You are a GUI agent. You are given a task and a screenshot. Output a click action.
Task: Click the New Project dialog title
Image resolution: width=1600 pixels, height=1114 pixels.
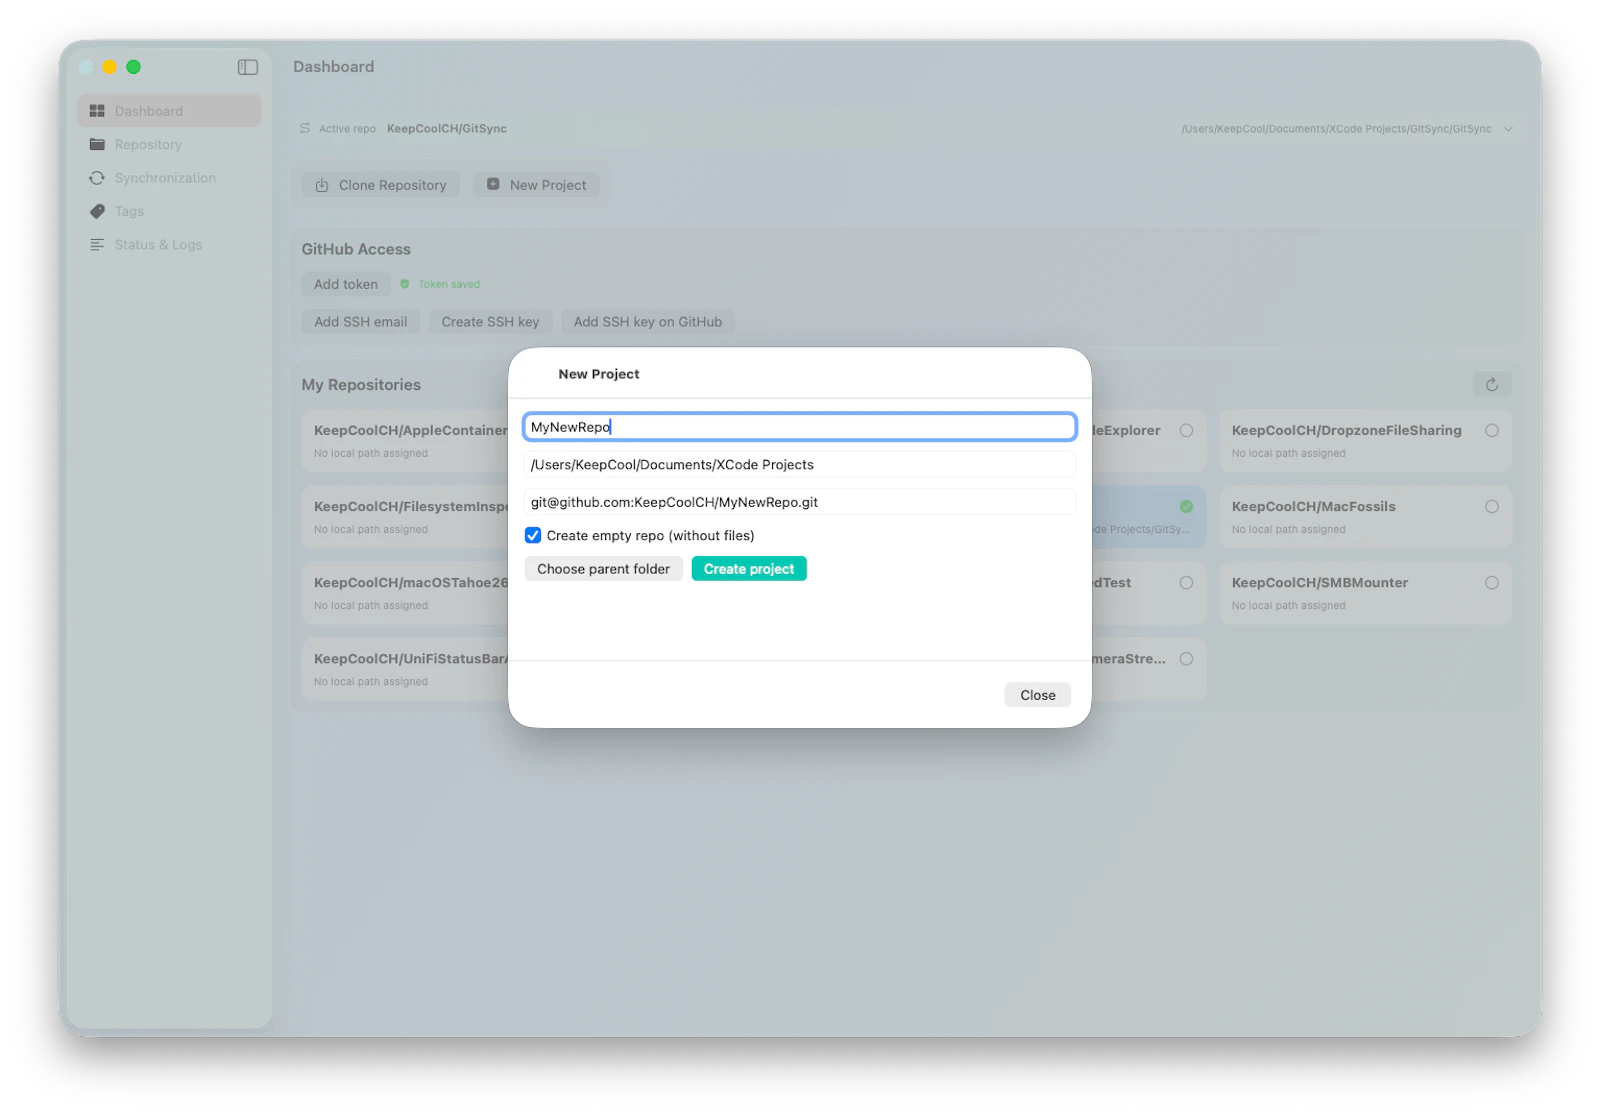tap(599, 374)
